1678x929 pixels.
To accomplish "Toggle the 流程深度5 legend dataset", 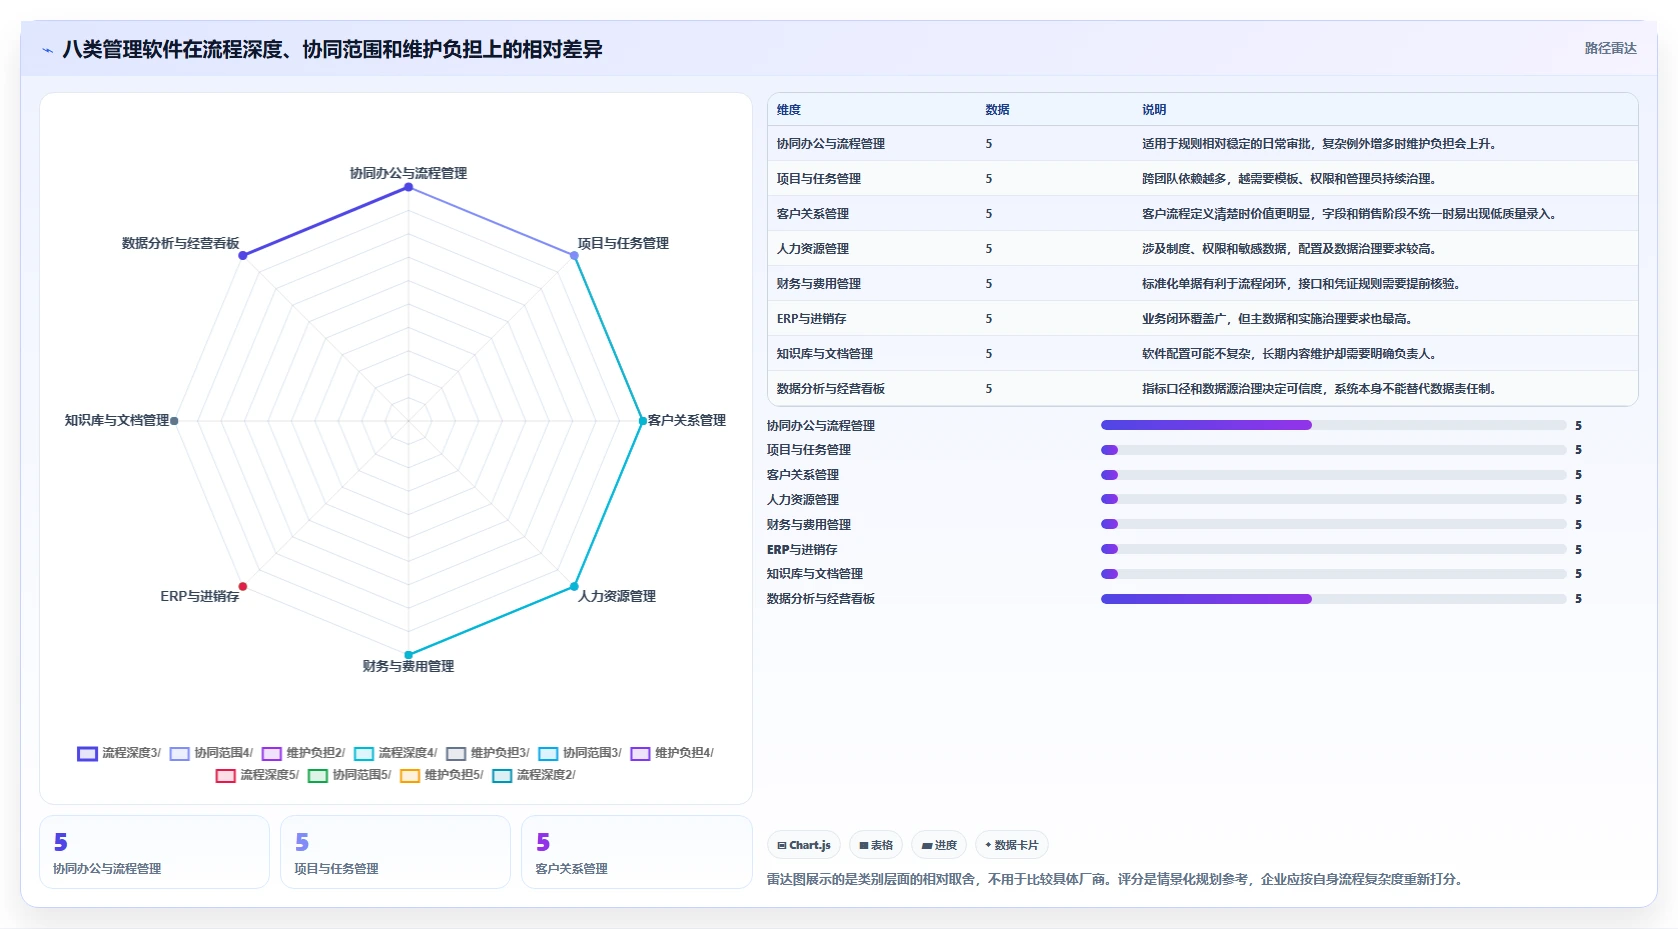I will pyautogui.click(x=257, y=775).
